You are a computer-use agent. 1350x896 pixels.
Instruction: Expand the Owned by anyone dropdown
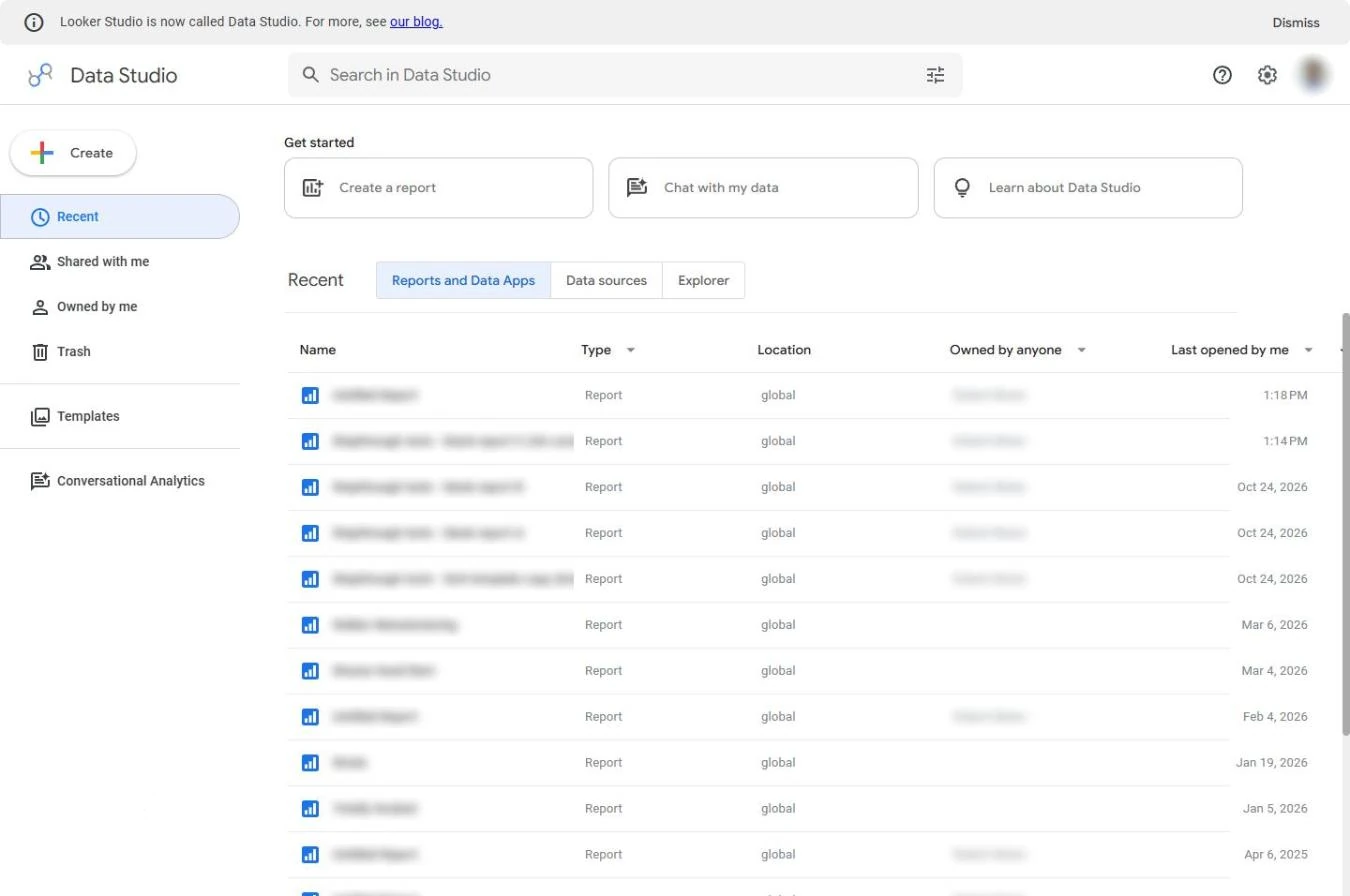point(1081,350)
